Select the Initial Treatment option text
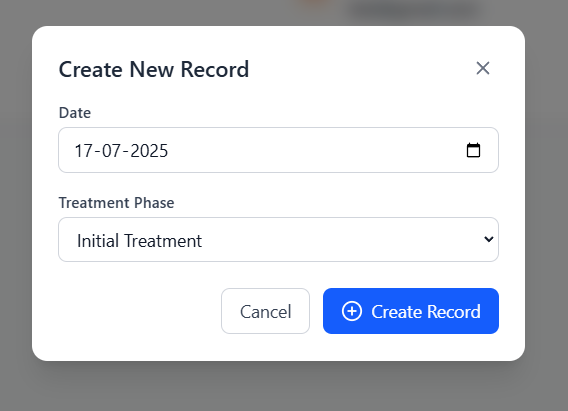Screen dimensions: 568x411 pyautogui.click(x=139, y=241)
